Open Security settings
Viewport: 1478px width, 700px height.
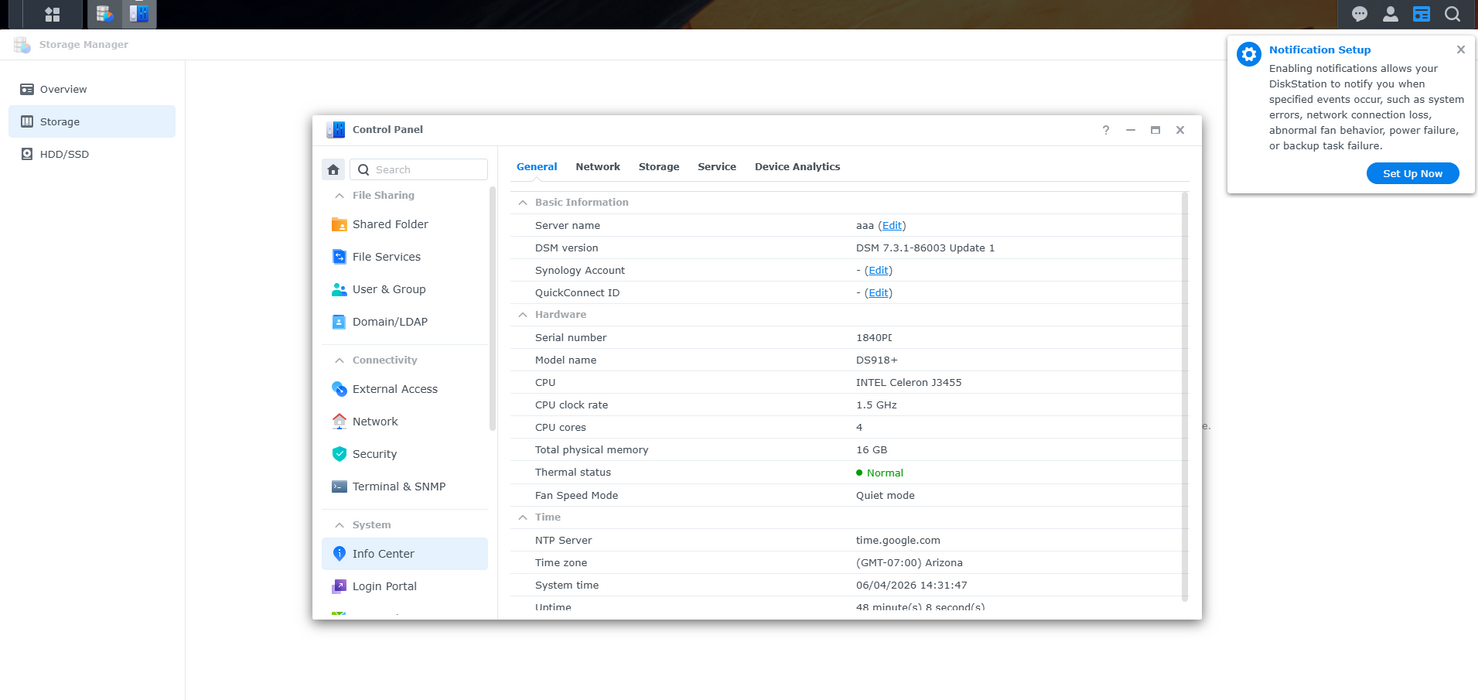coord(405,454)
